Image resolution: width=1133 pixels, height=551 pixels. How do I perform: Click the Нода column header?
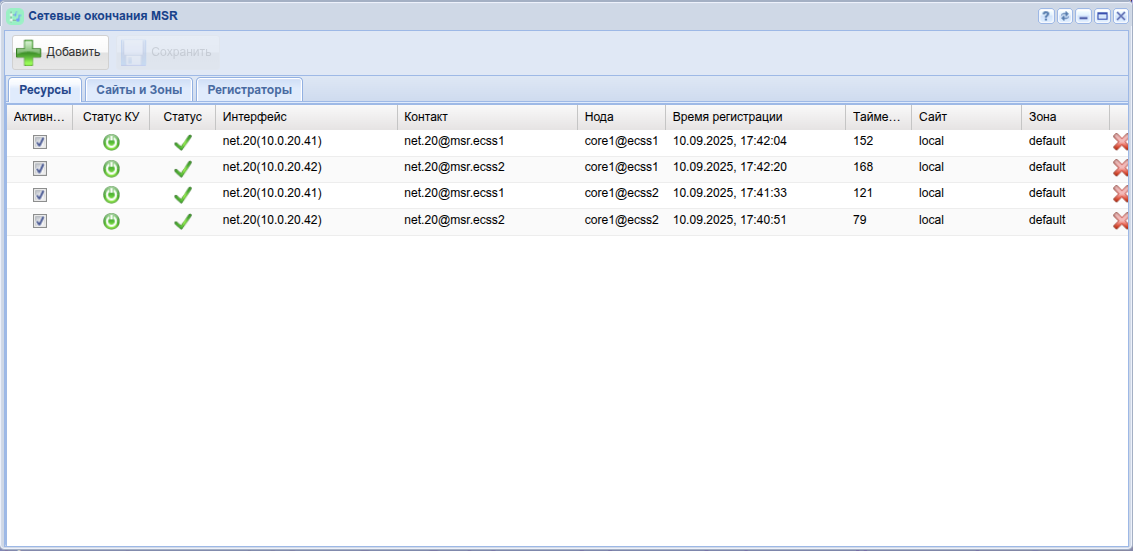coord(620,117)
